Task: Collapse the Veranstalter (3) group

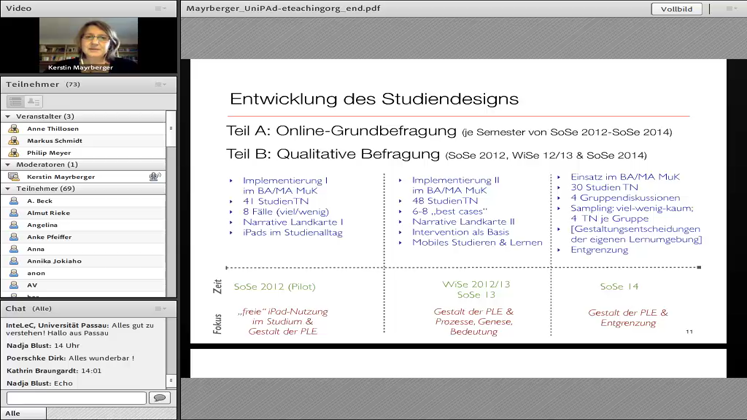Action: tap(8, 116)
